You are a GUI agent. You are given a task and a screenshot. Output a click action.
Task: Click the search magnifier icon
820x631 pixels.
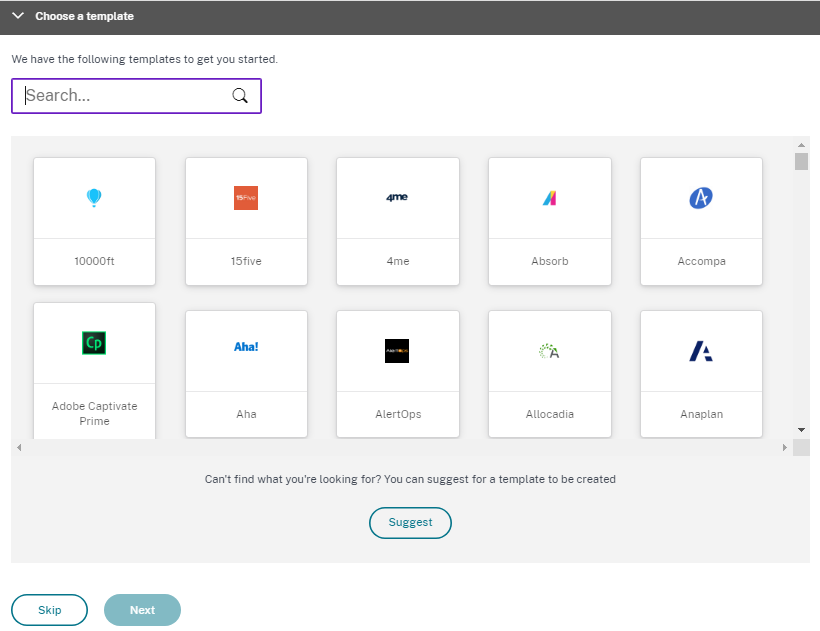pos(240,96)
